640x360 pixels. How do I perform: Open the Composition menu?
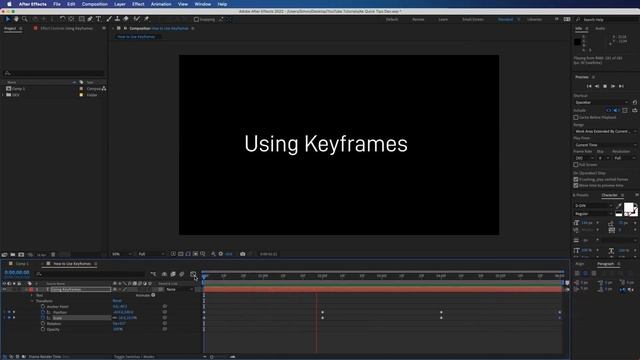[x=94, y=4]
